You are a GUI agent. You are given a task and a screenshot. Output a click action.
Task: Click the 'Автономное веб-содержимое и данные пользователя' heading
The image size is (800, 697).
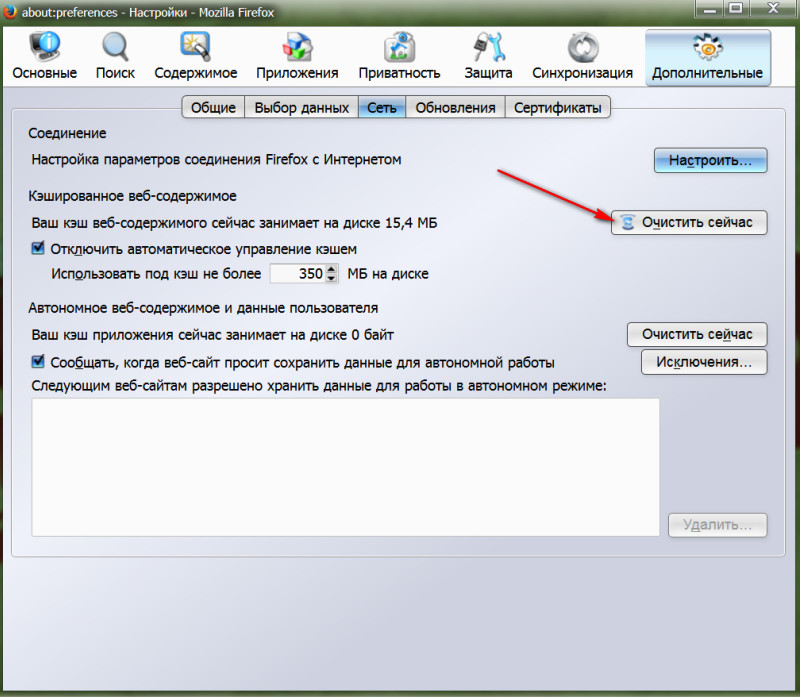click(x=203, y=308)
